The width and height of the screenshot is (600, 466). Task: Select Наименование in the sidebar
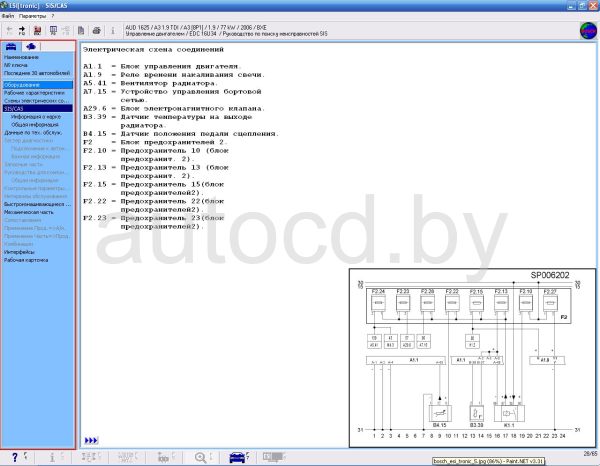coord(21,57)
